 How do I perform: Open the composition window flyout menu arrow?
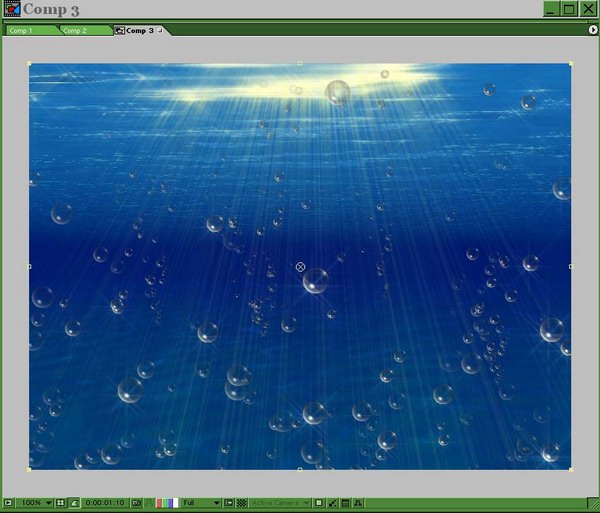point(592,30)
